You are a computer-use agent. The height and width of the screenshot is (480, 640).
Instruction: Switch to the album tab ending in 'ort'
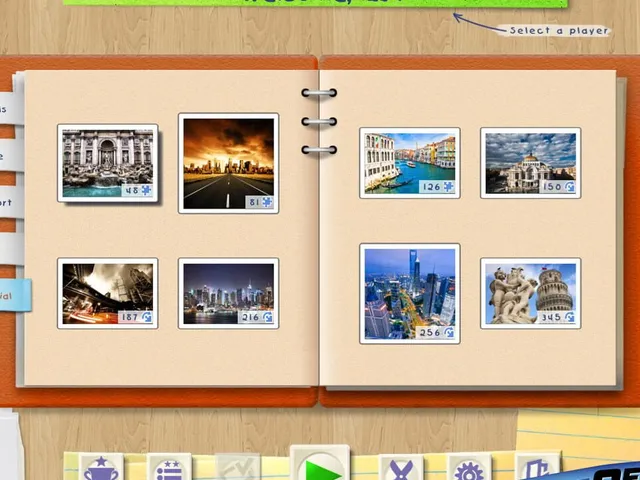point(11,202)
